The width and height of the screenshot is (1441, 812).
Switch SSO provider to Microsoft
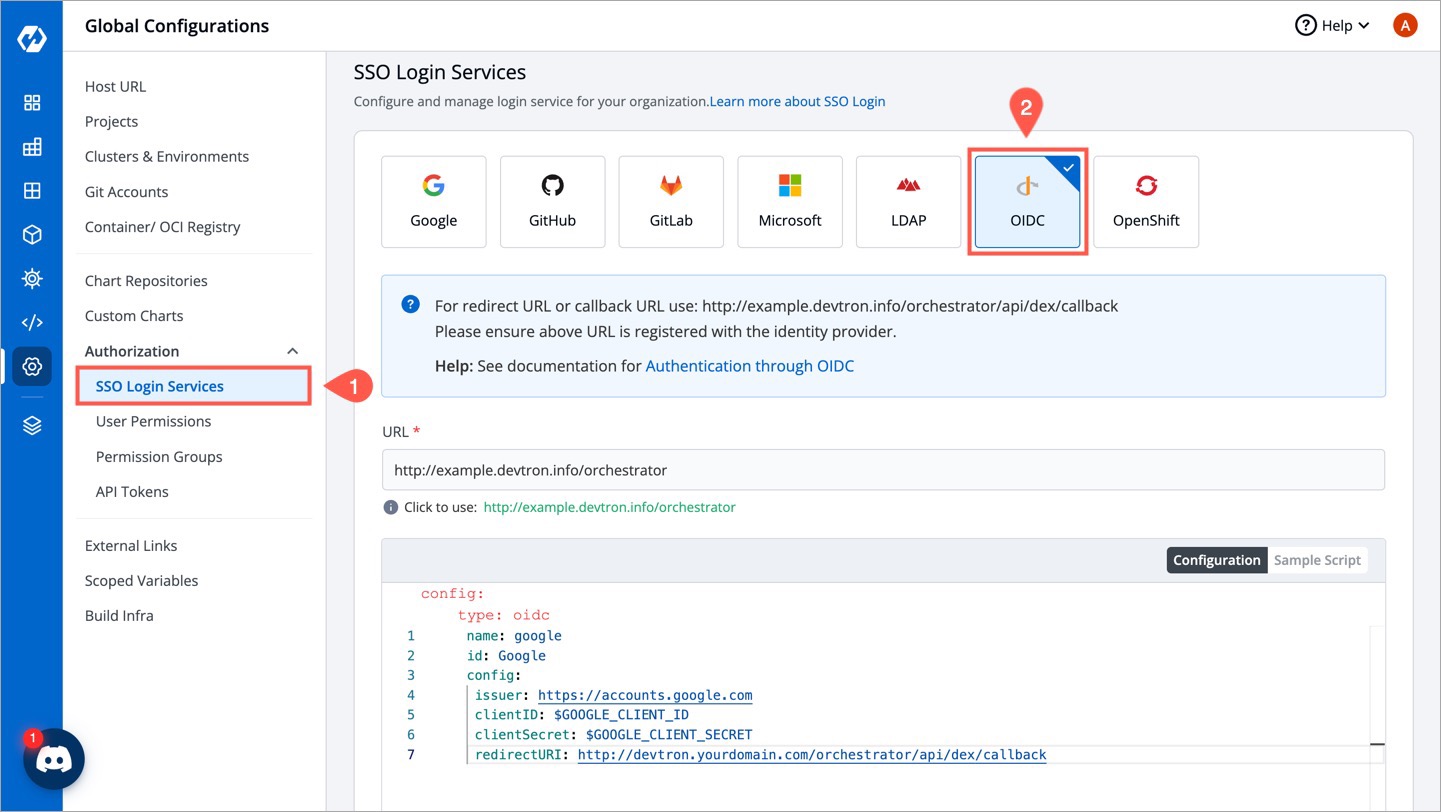coord(790,201)
